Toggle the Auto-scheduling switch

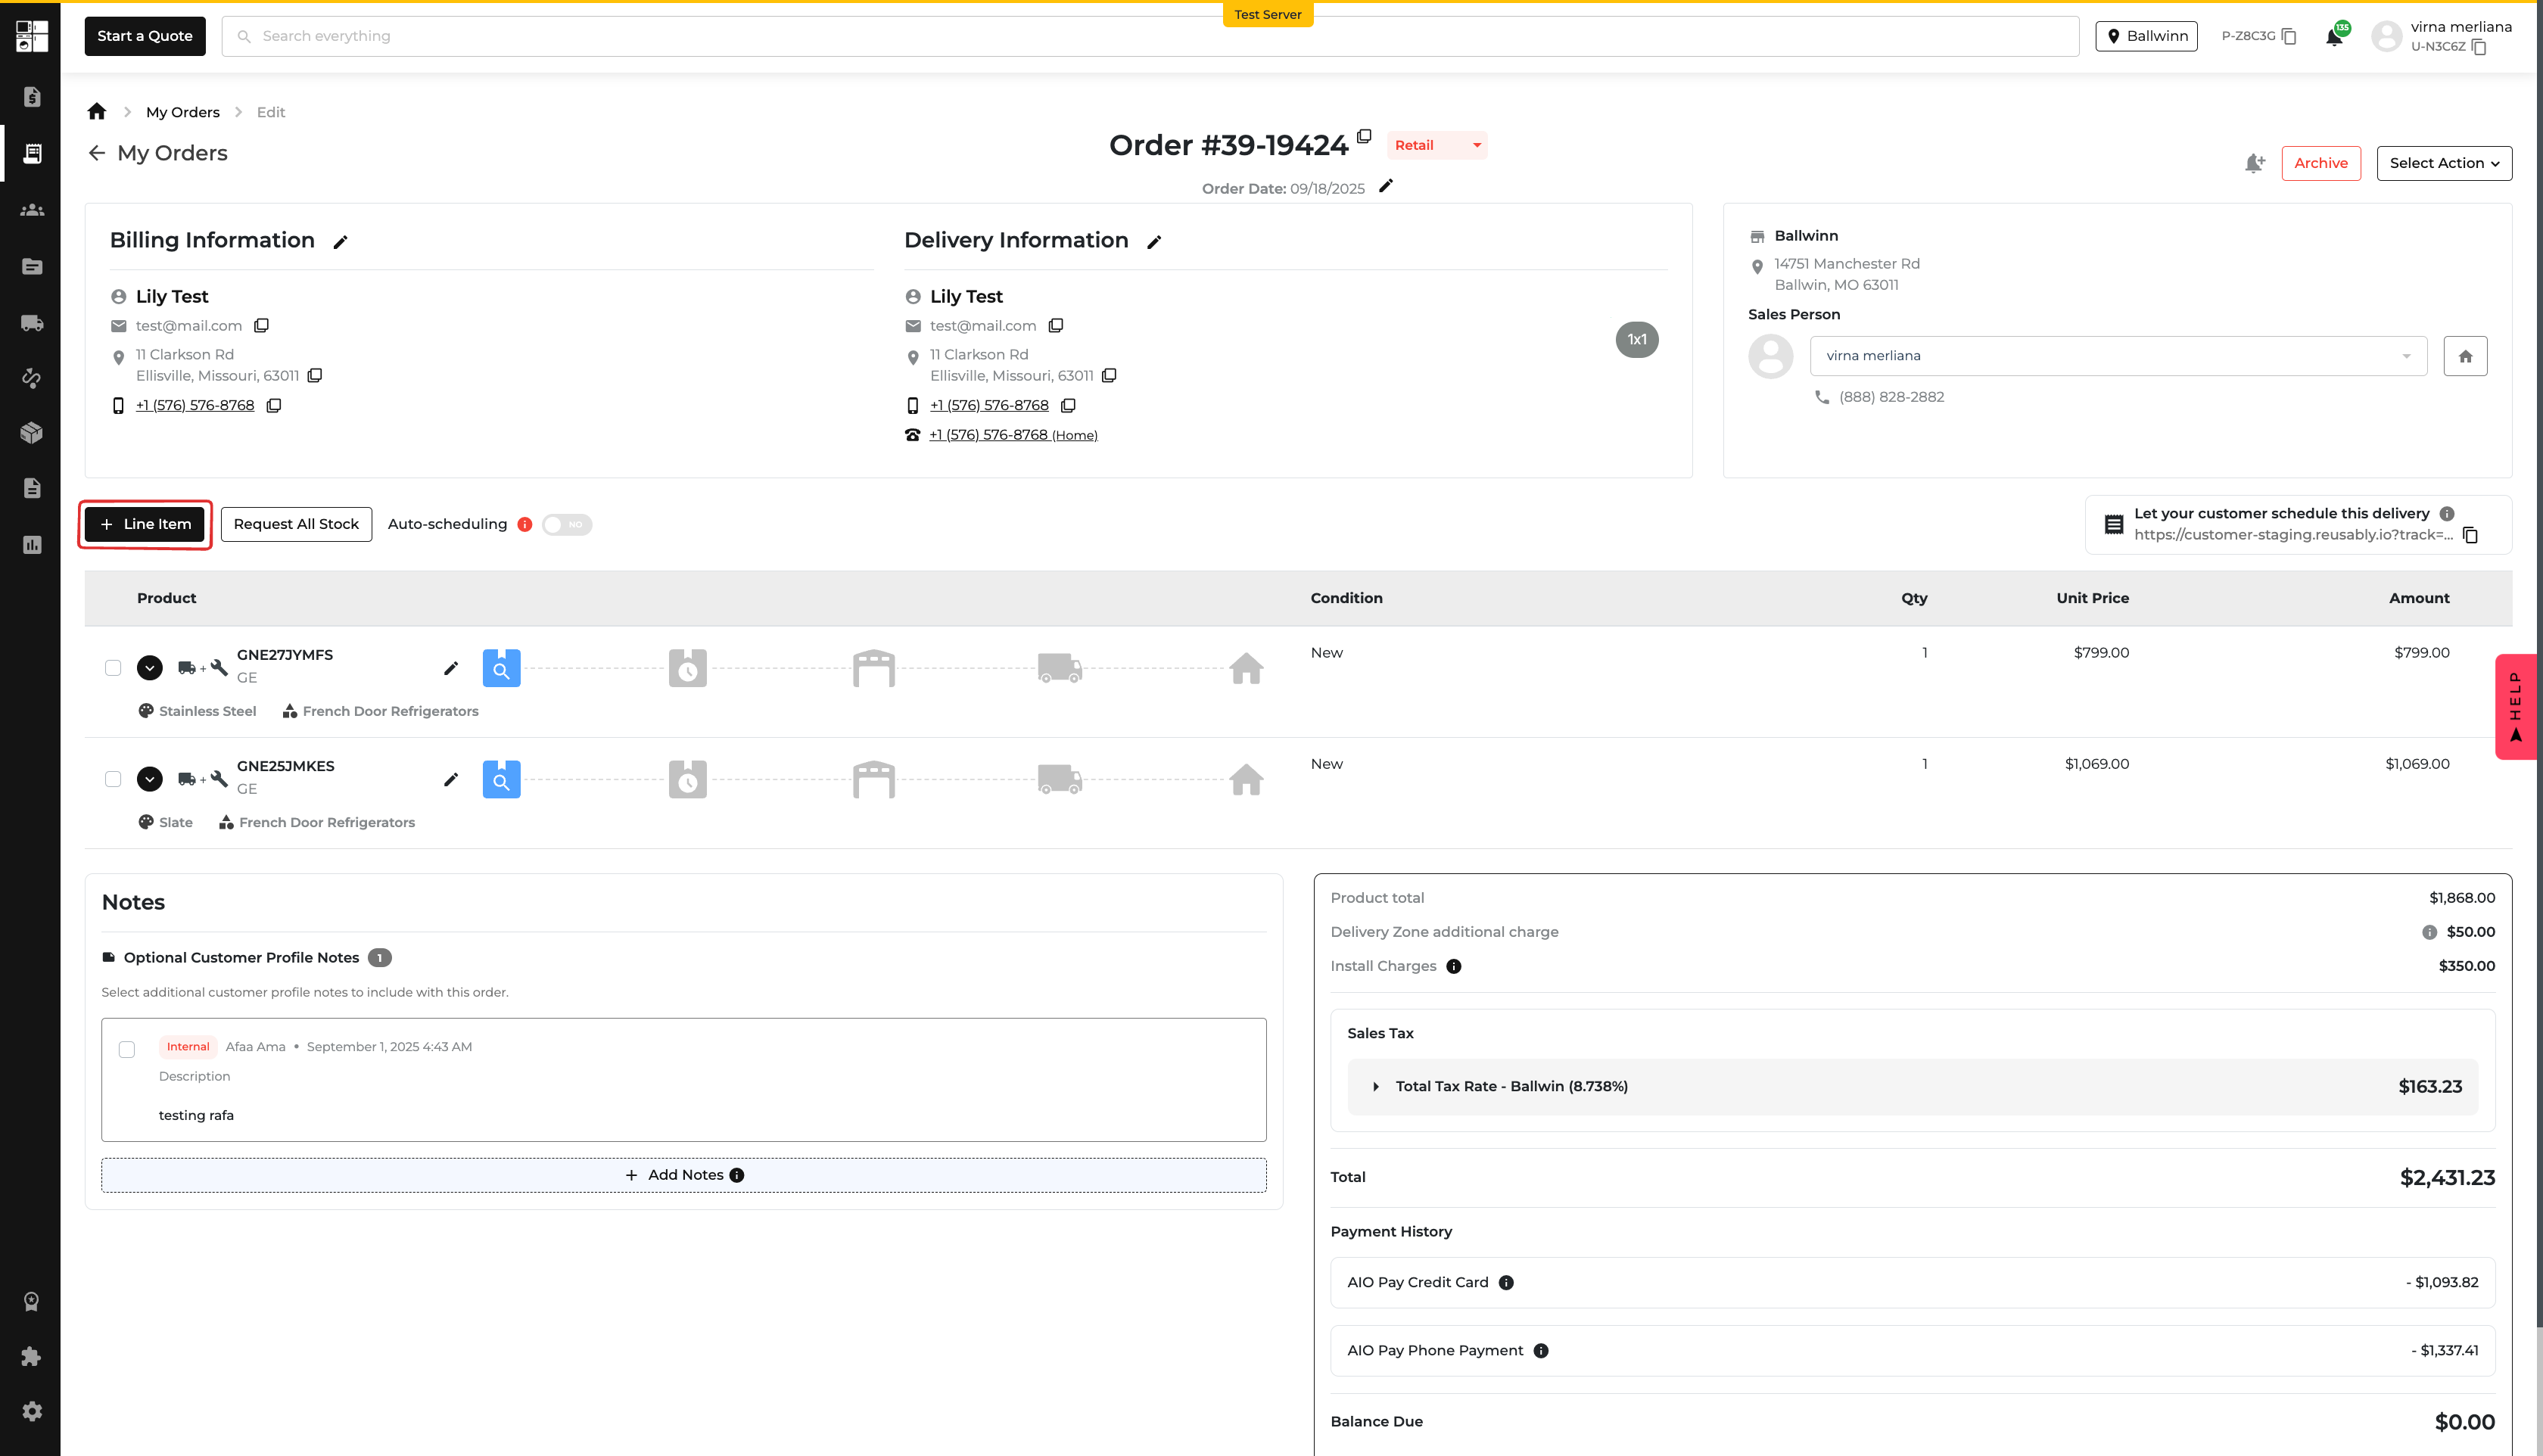567,525
